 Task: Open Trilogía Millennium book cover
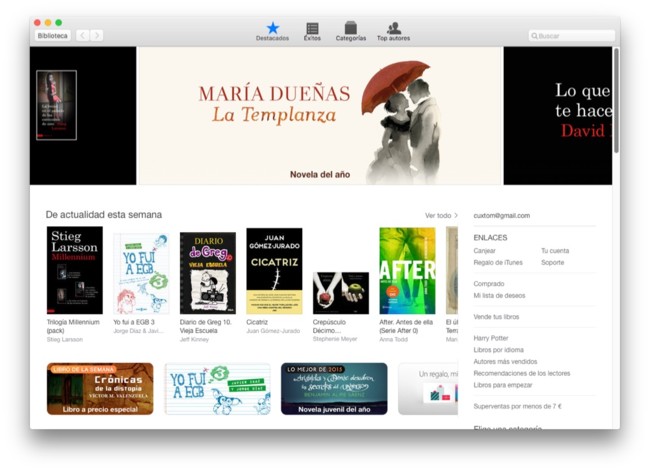(x=75, y=270)
